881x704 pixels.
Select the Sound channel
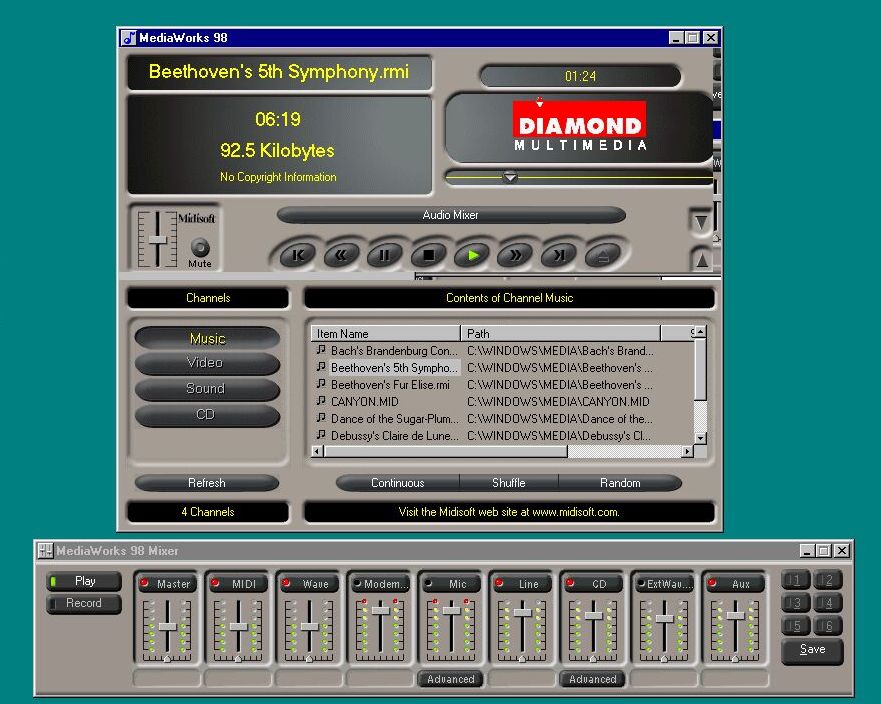pos(207,389)
